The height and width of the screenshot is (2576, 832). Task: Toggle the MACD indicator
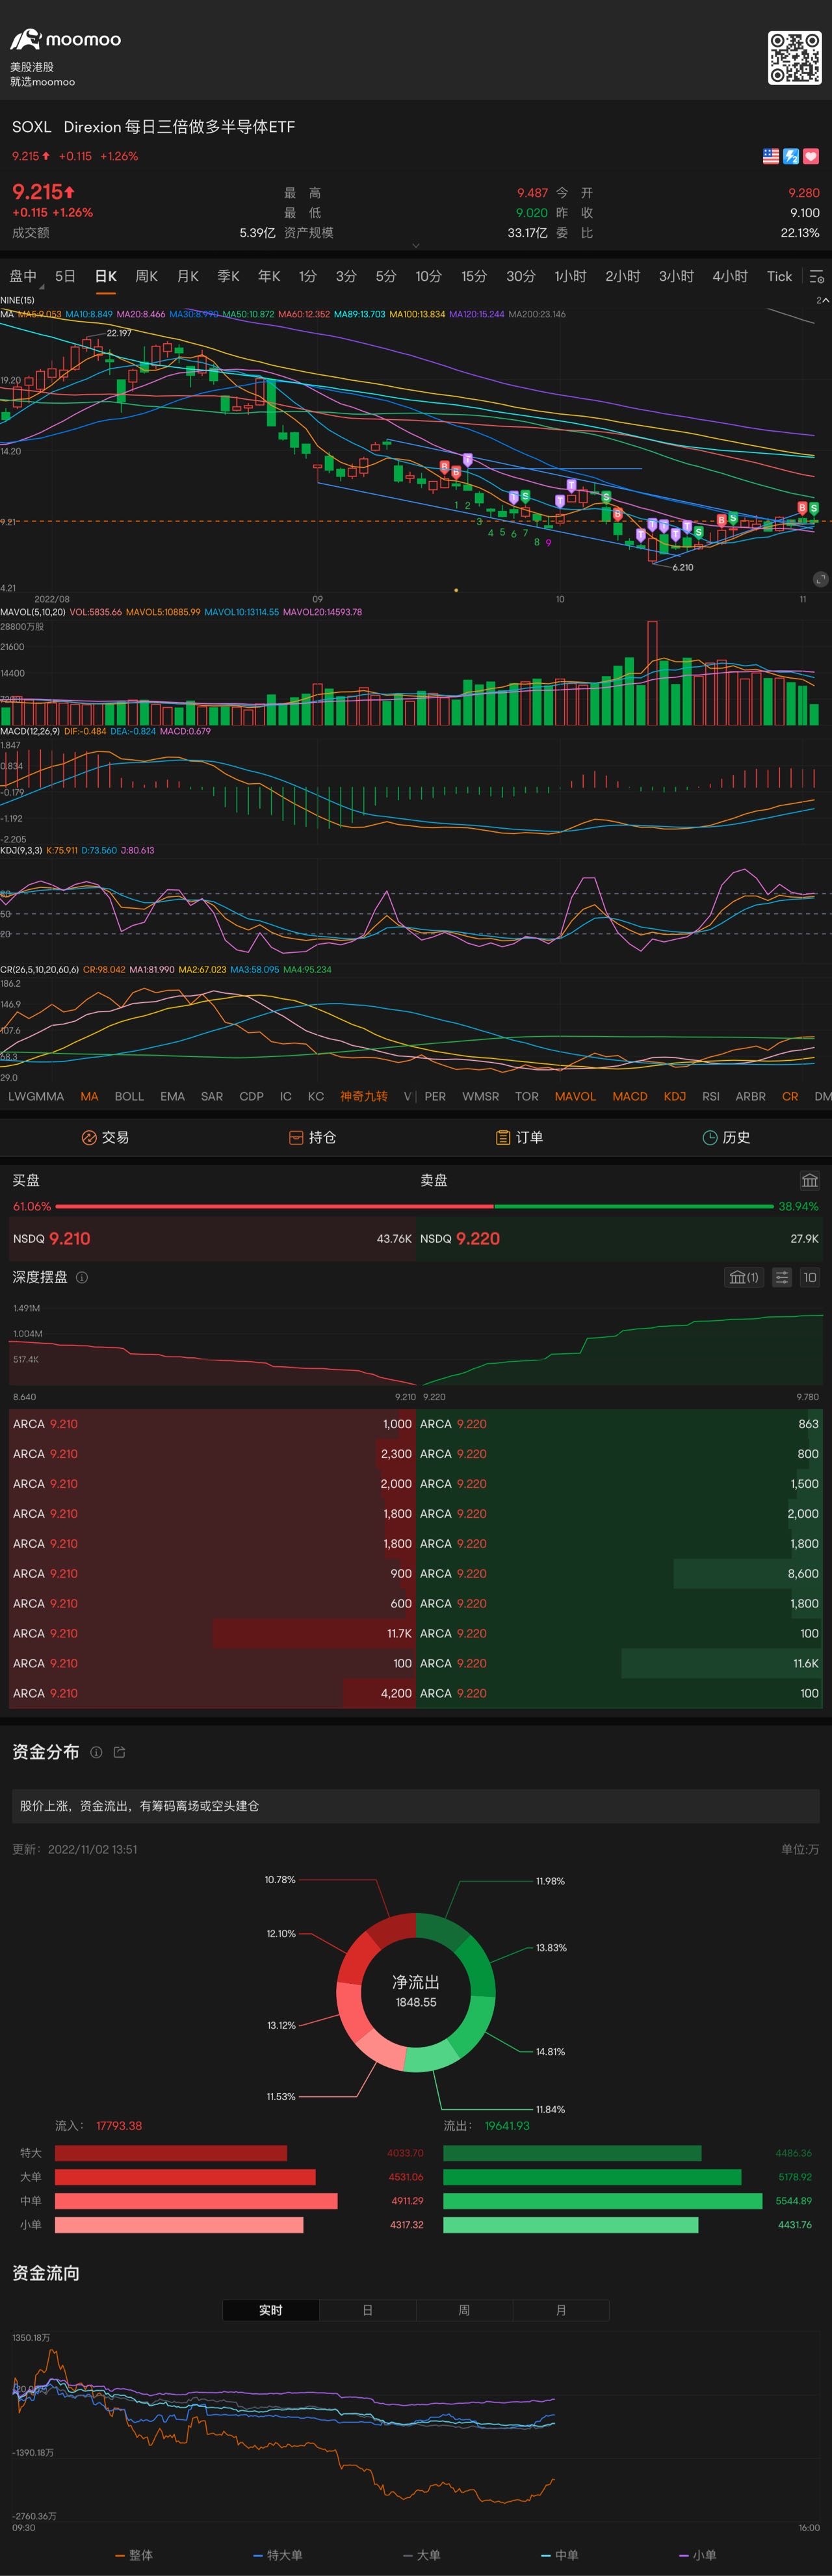629,1096
